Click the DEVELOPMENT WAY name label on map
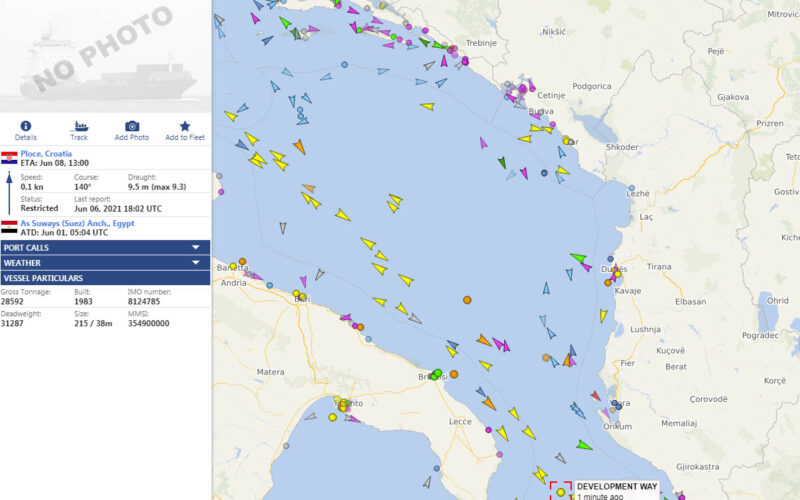 pos(616,486)
